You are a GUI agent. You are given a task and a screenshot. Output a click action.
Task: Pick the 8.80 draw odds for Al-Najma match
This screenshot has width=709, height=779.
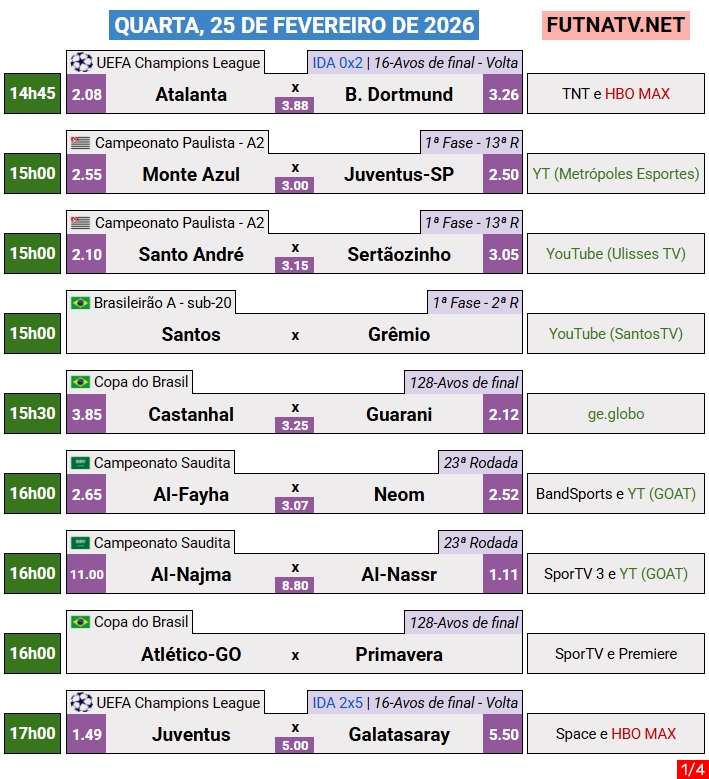pos(295,585)
